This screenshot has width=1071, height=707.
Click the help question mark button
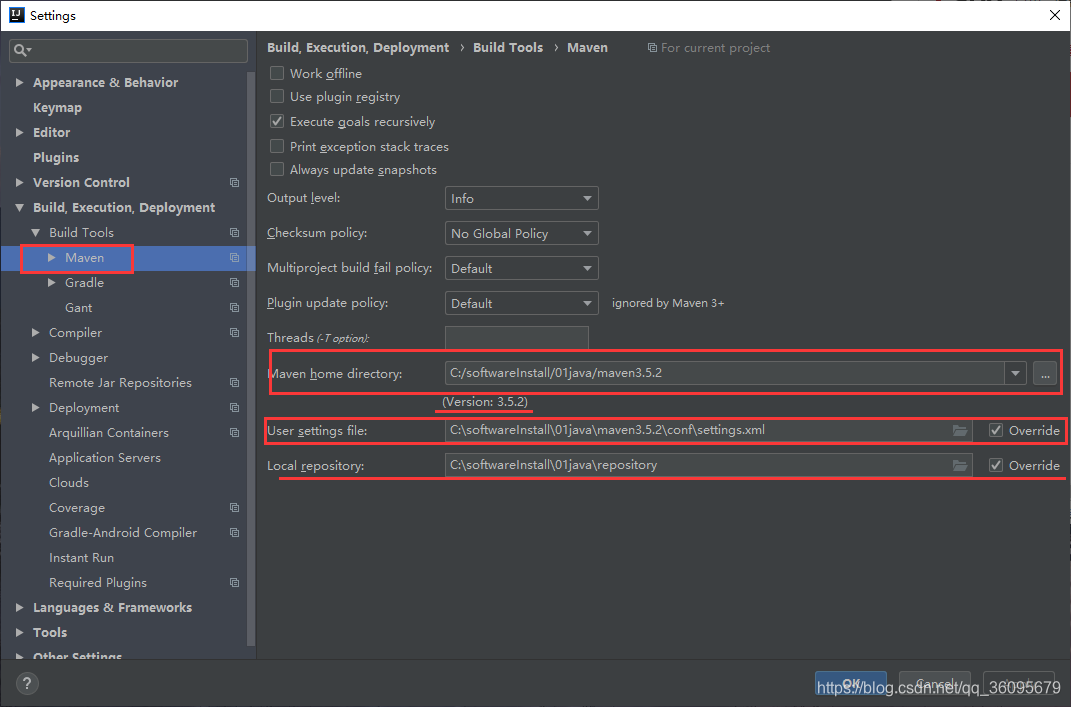[x=27, y=683]
